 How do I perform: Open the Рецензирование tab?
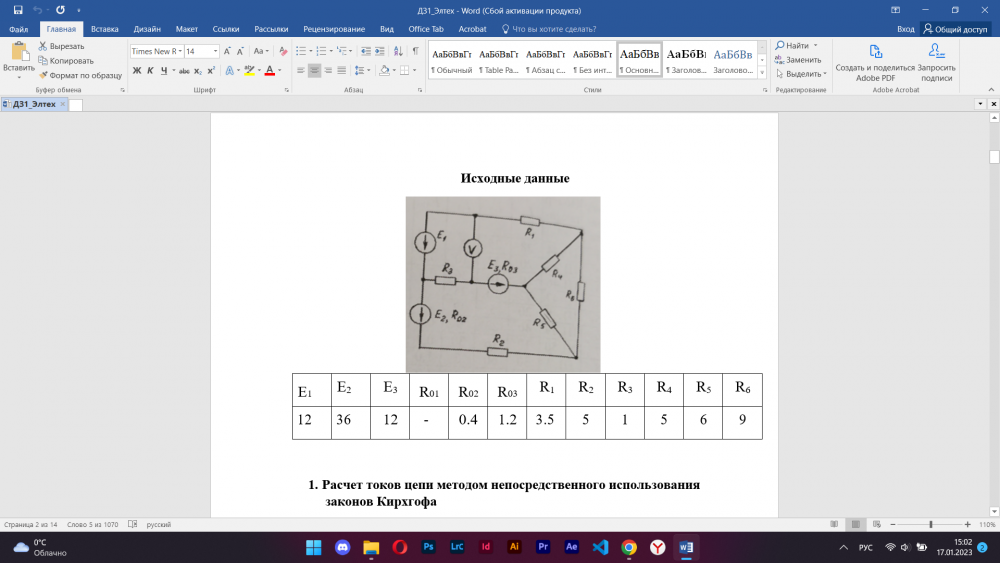pos(335,29)
